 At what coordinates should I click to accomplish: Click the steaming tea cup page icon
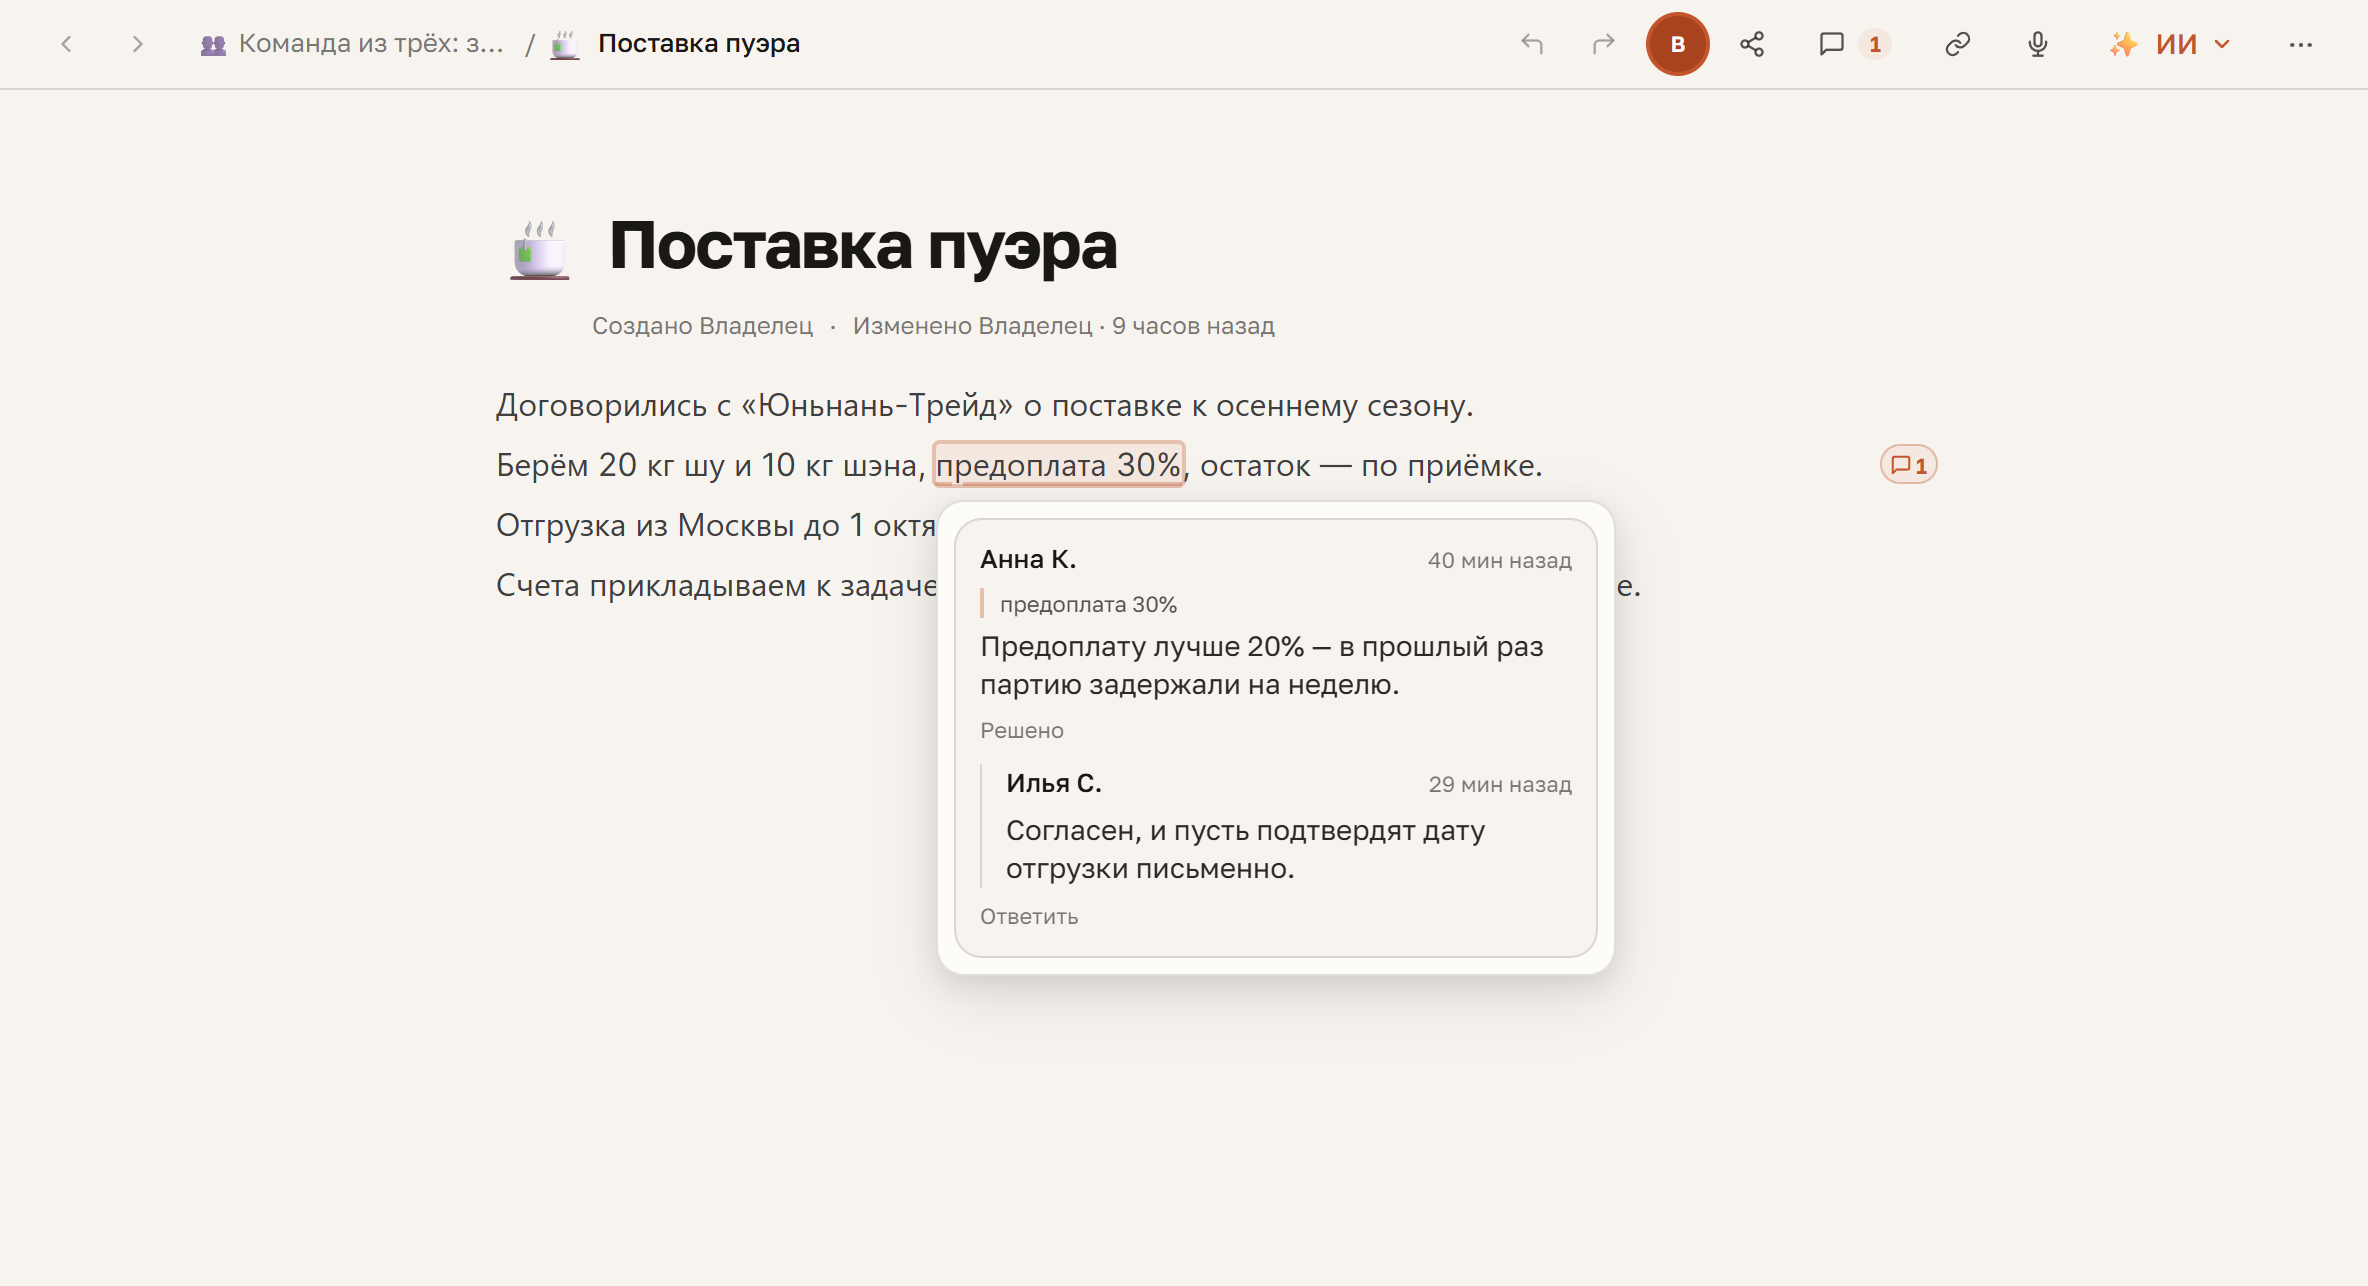[540, 250]
